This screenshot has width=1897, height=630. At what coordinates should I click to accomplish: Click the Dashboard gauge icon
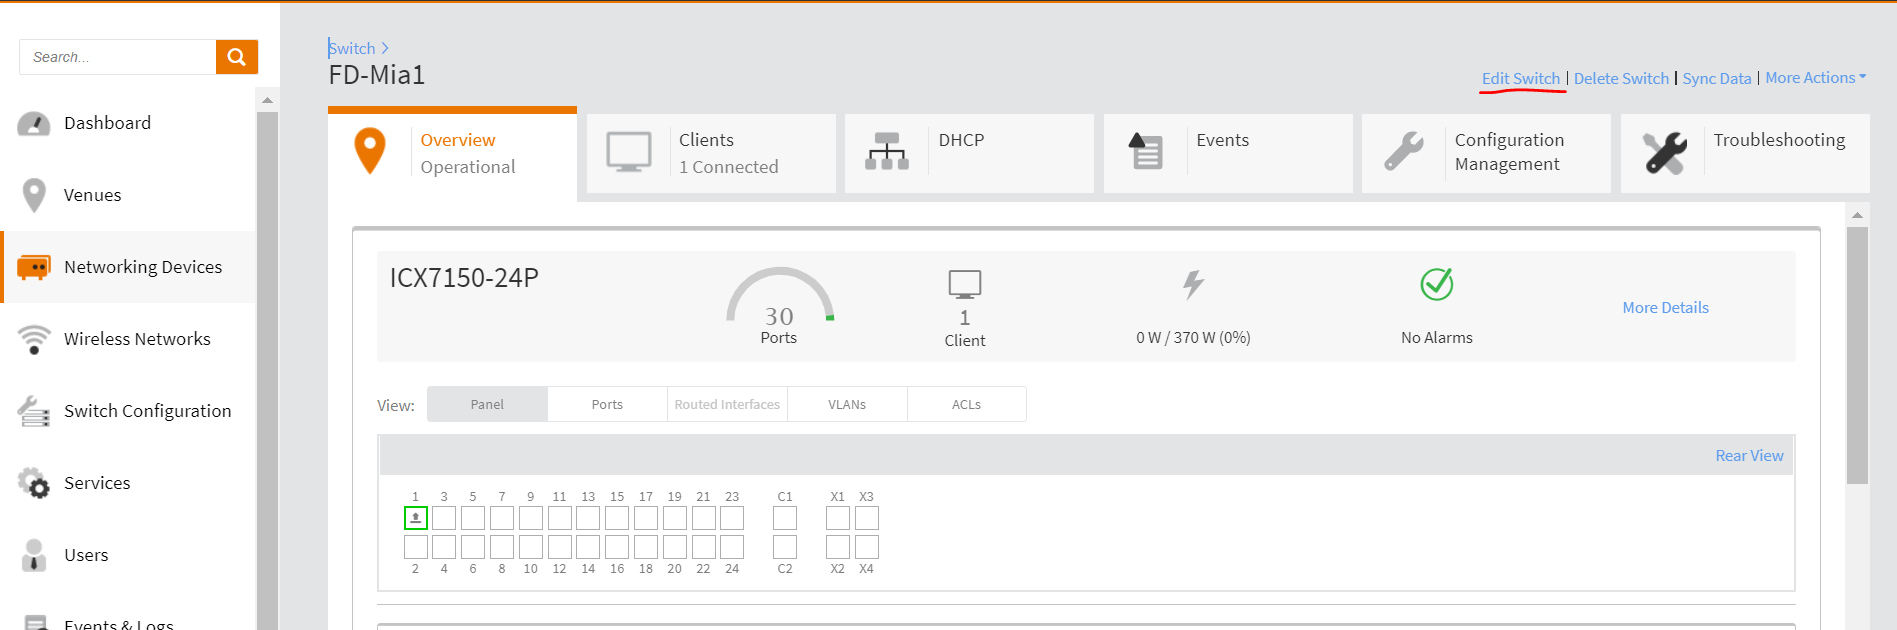(34, 124)
